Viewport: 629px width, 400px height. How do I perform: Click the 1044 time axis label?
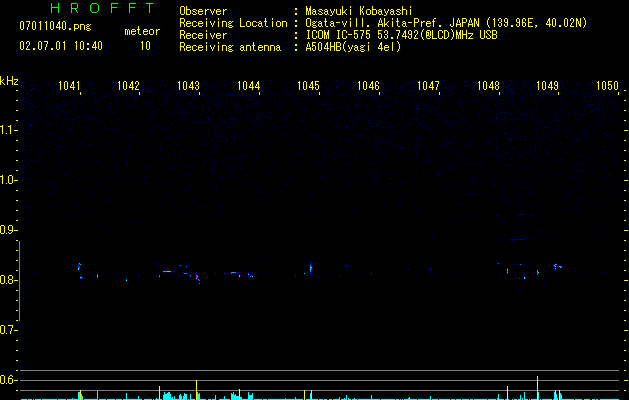(x=248, y=86)
